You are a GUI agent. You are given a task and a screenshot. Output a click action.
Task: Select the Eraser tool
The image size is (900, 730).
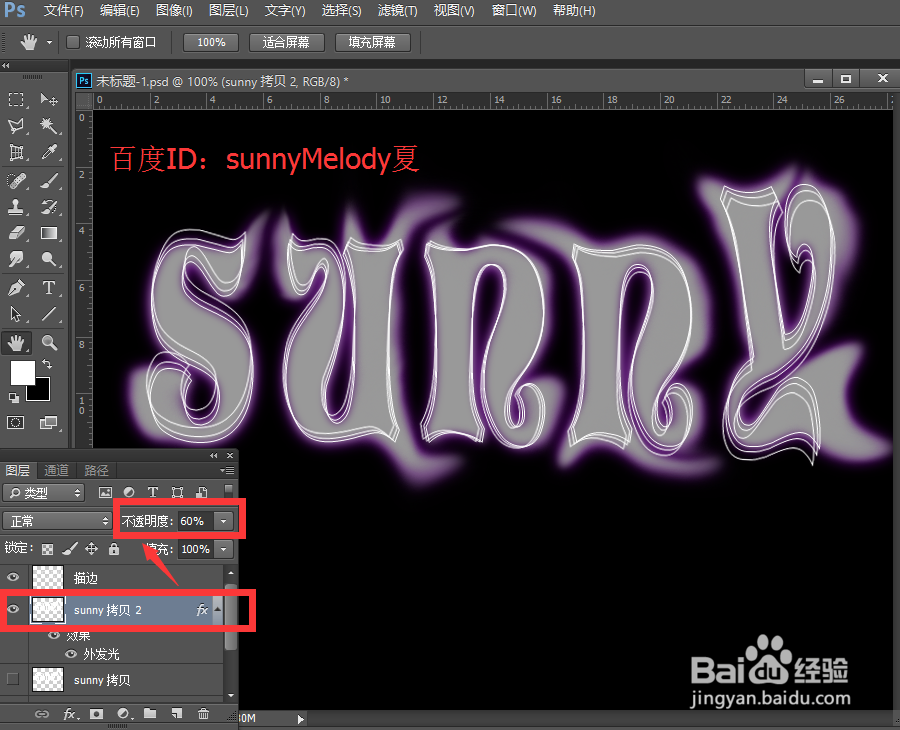16,233
